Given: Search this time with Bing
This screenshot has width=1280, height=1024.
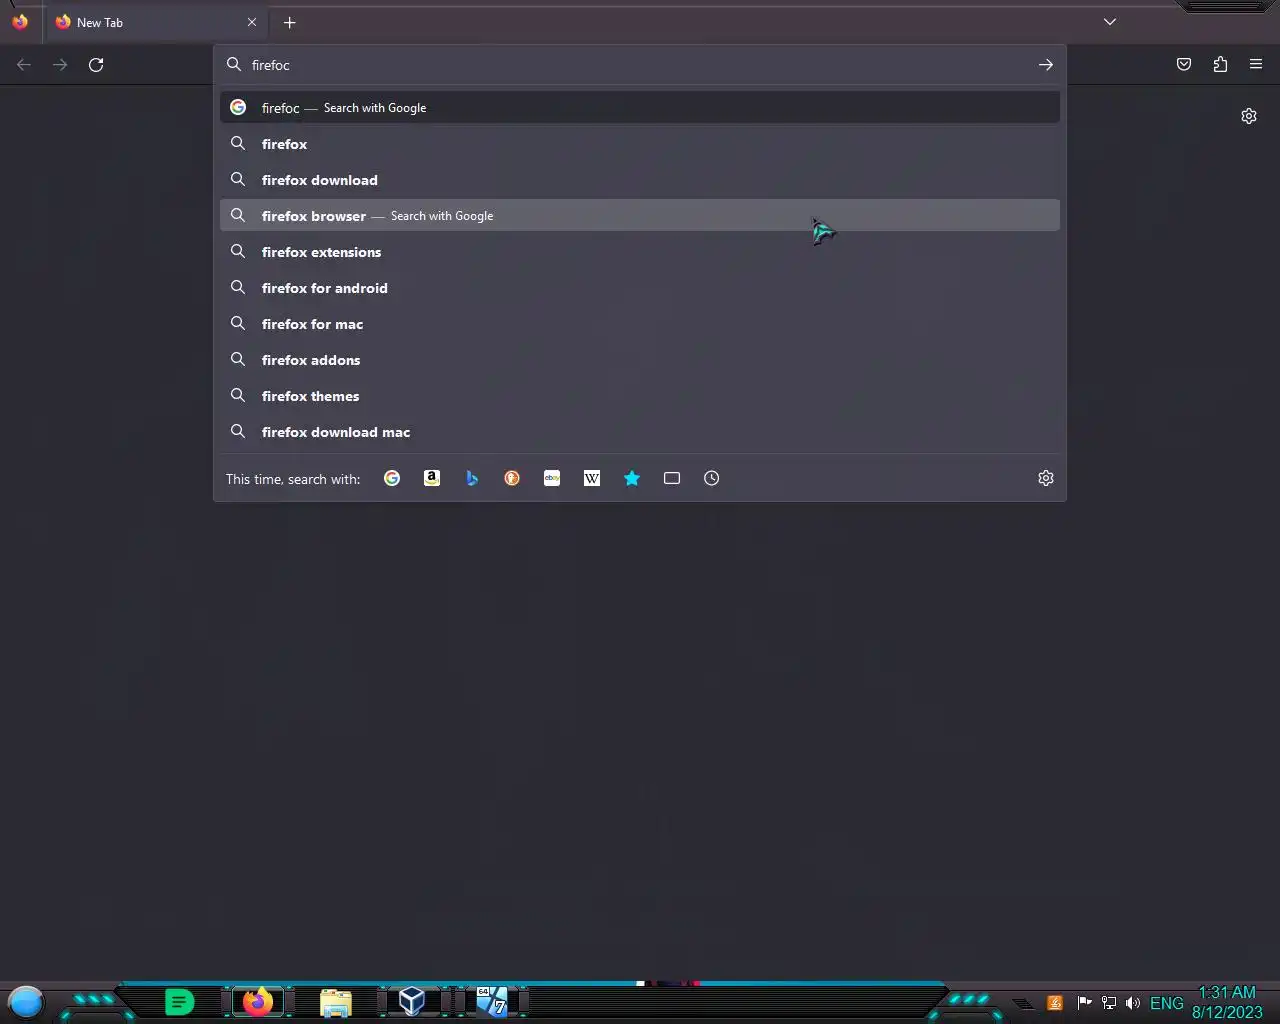Looking at the screenshot, I should click(x=472, y=478).
